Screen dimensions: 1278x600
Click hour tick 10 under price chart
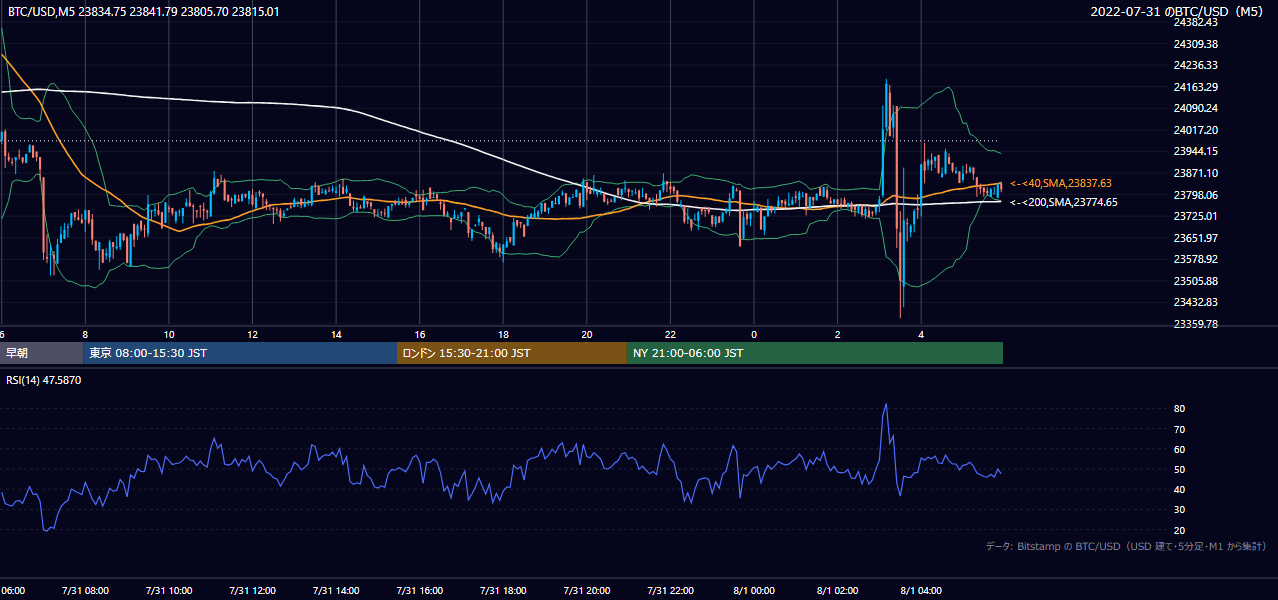169,335
